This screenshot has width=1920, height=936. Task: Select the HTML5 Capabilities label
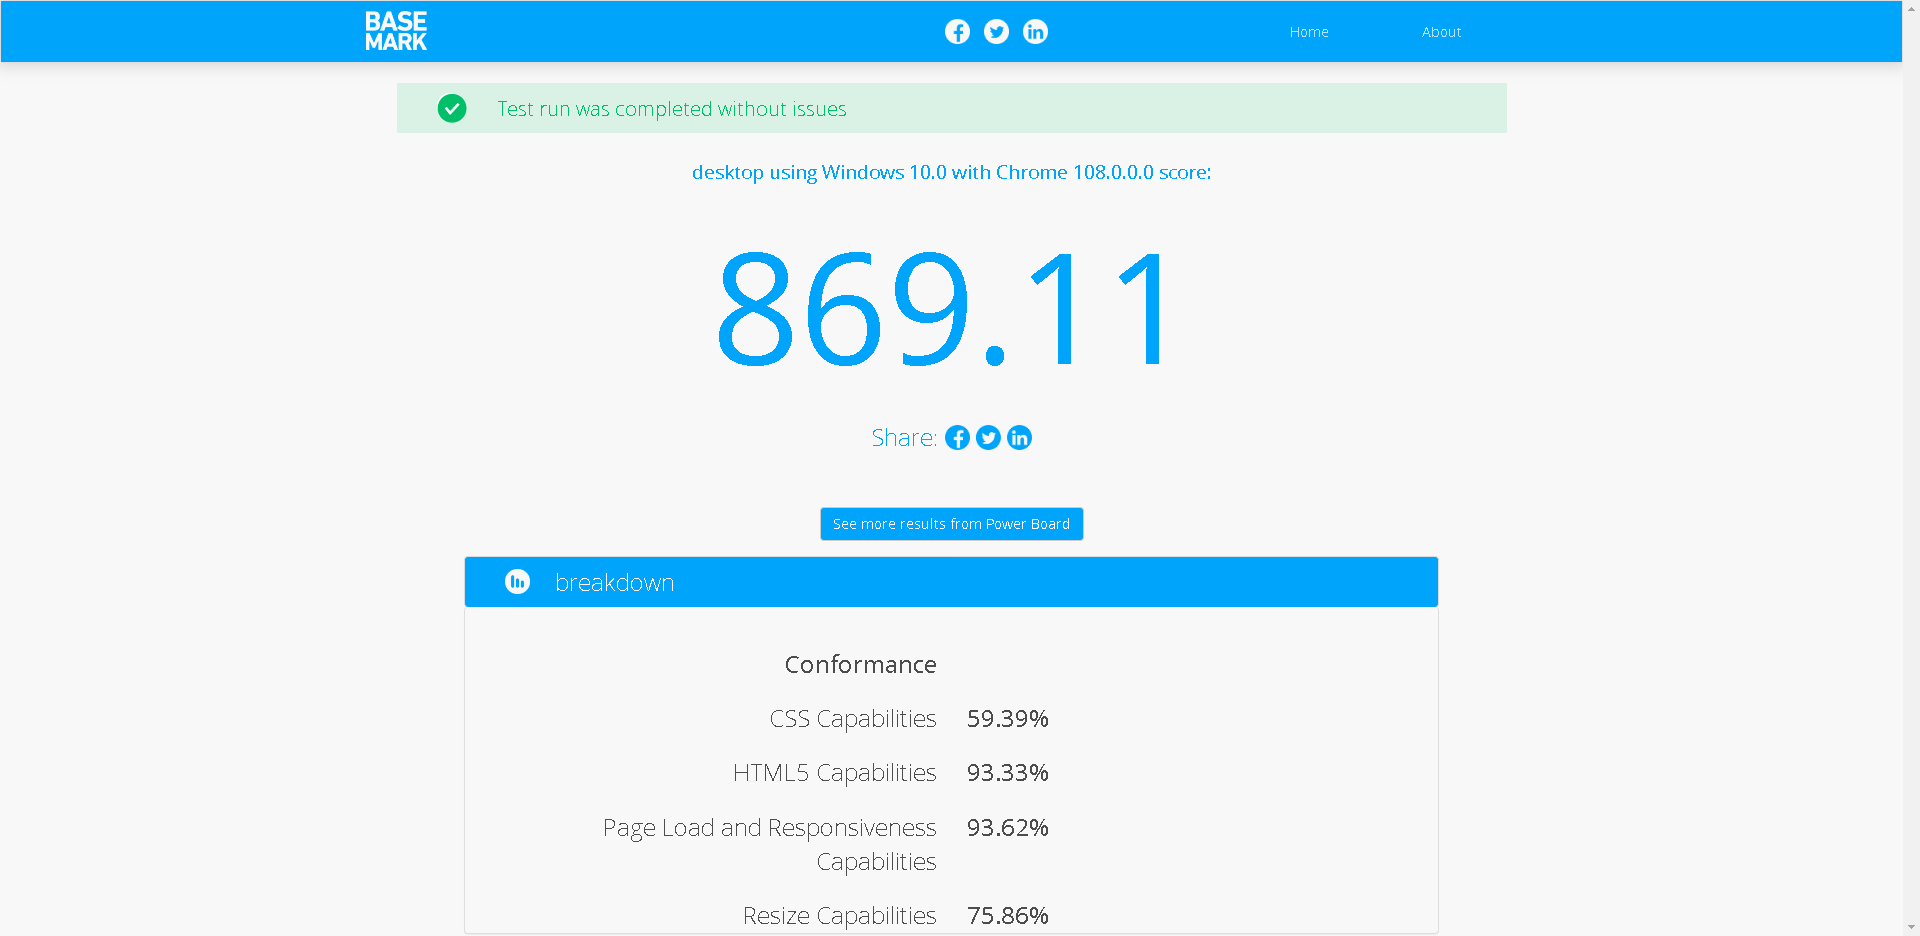coord(834,773)
